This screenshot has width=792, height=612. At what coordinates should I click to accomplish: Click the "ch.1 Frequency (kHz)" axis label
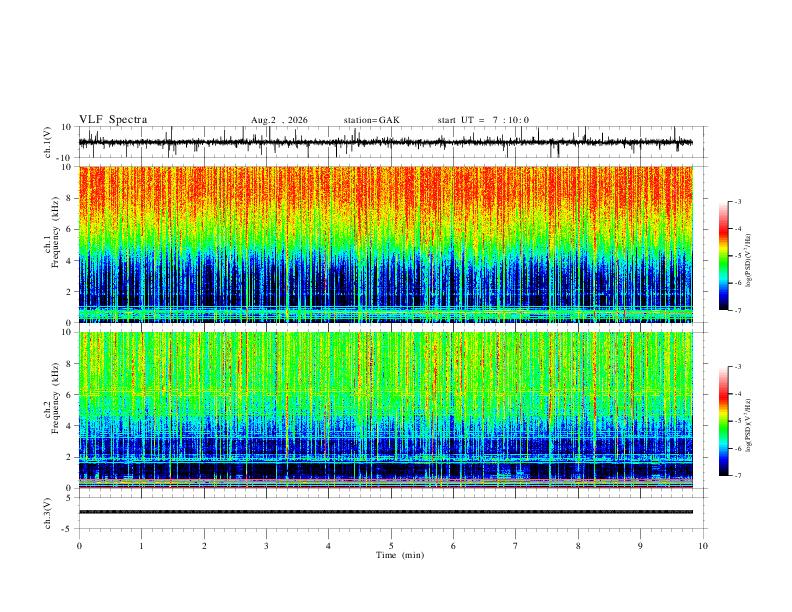tap(52, 232)
